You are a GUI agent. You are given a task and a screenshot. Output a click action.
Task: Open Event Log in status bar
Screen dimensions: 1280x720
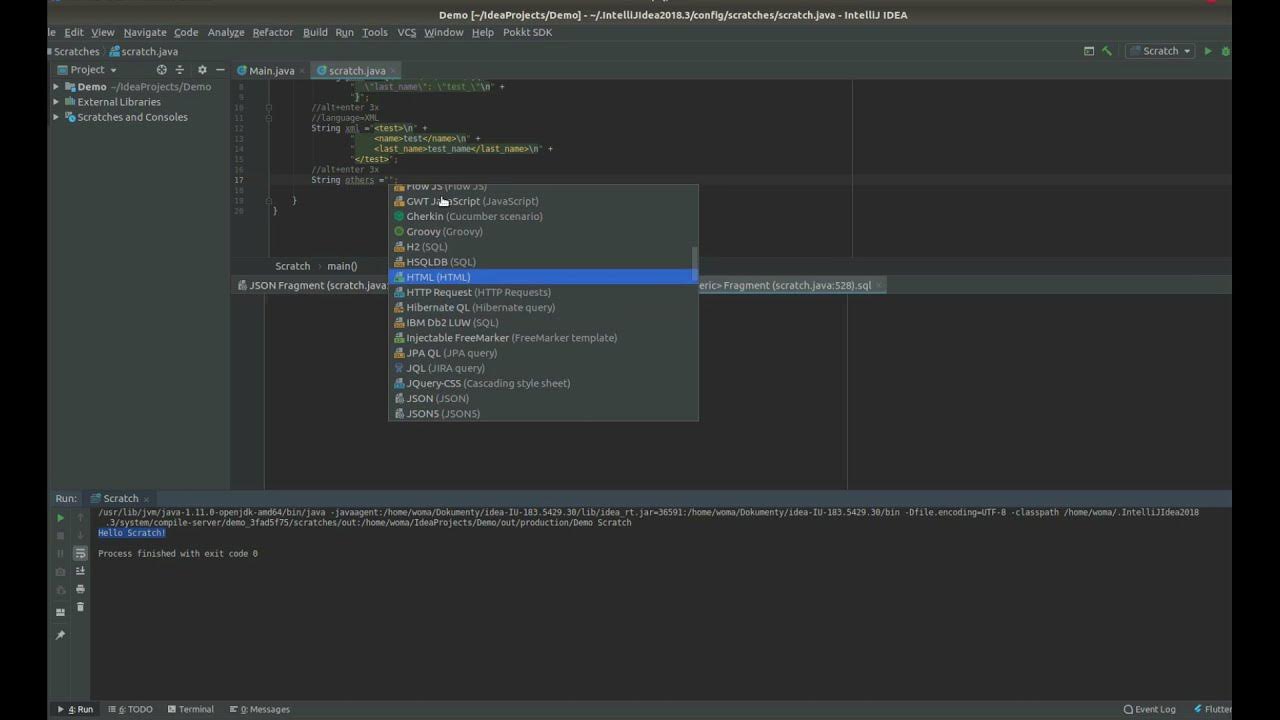pos(1150,709)
